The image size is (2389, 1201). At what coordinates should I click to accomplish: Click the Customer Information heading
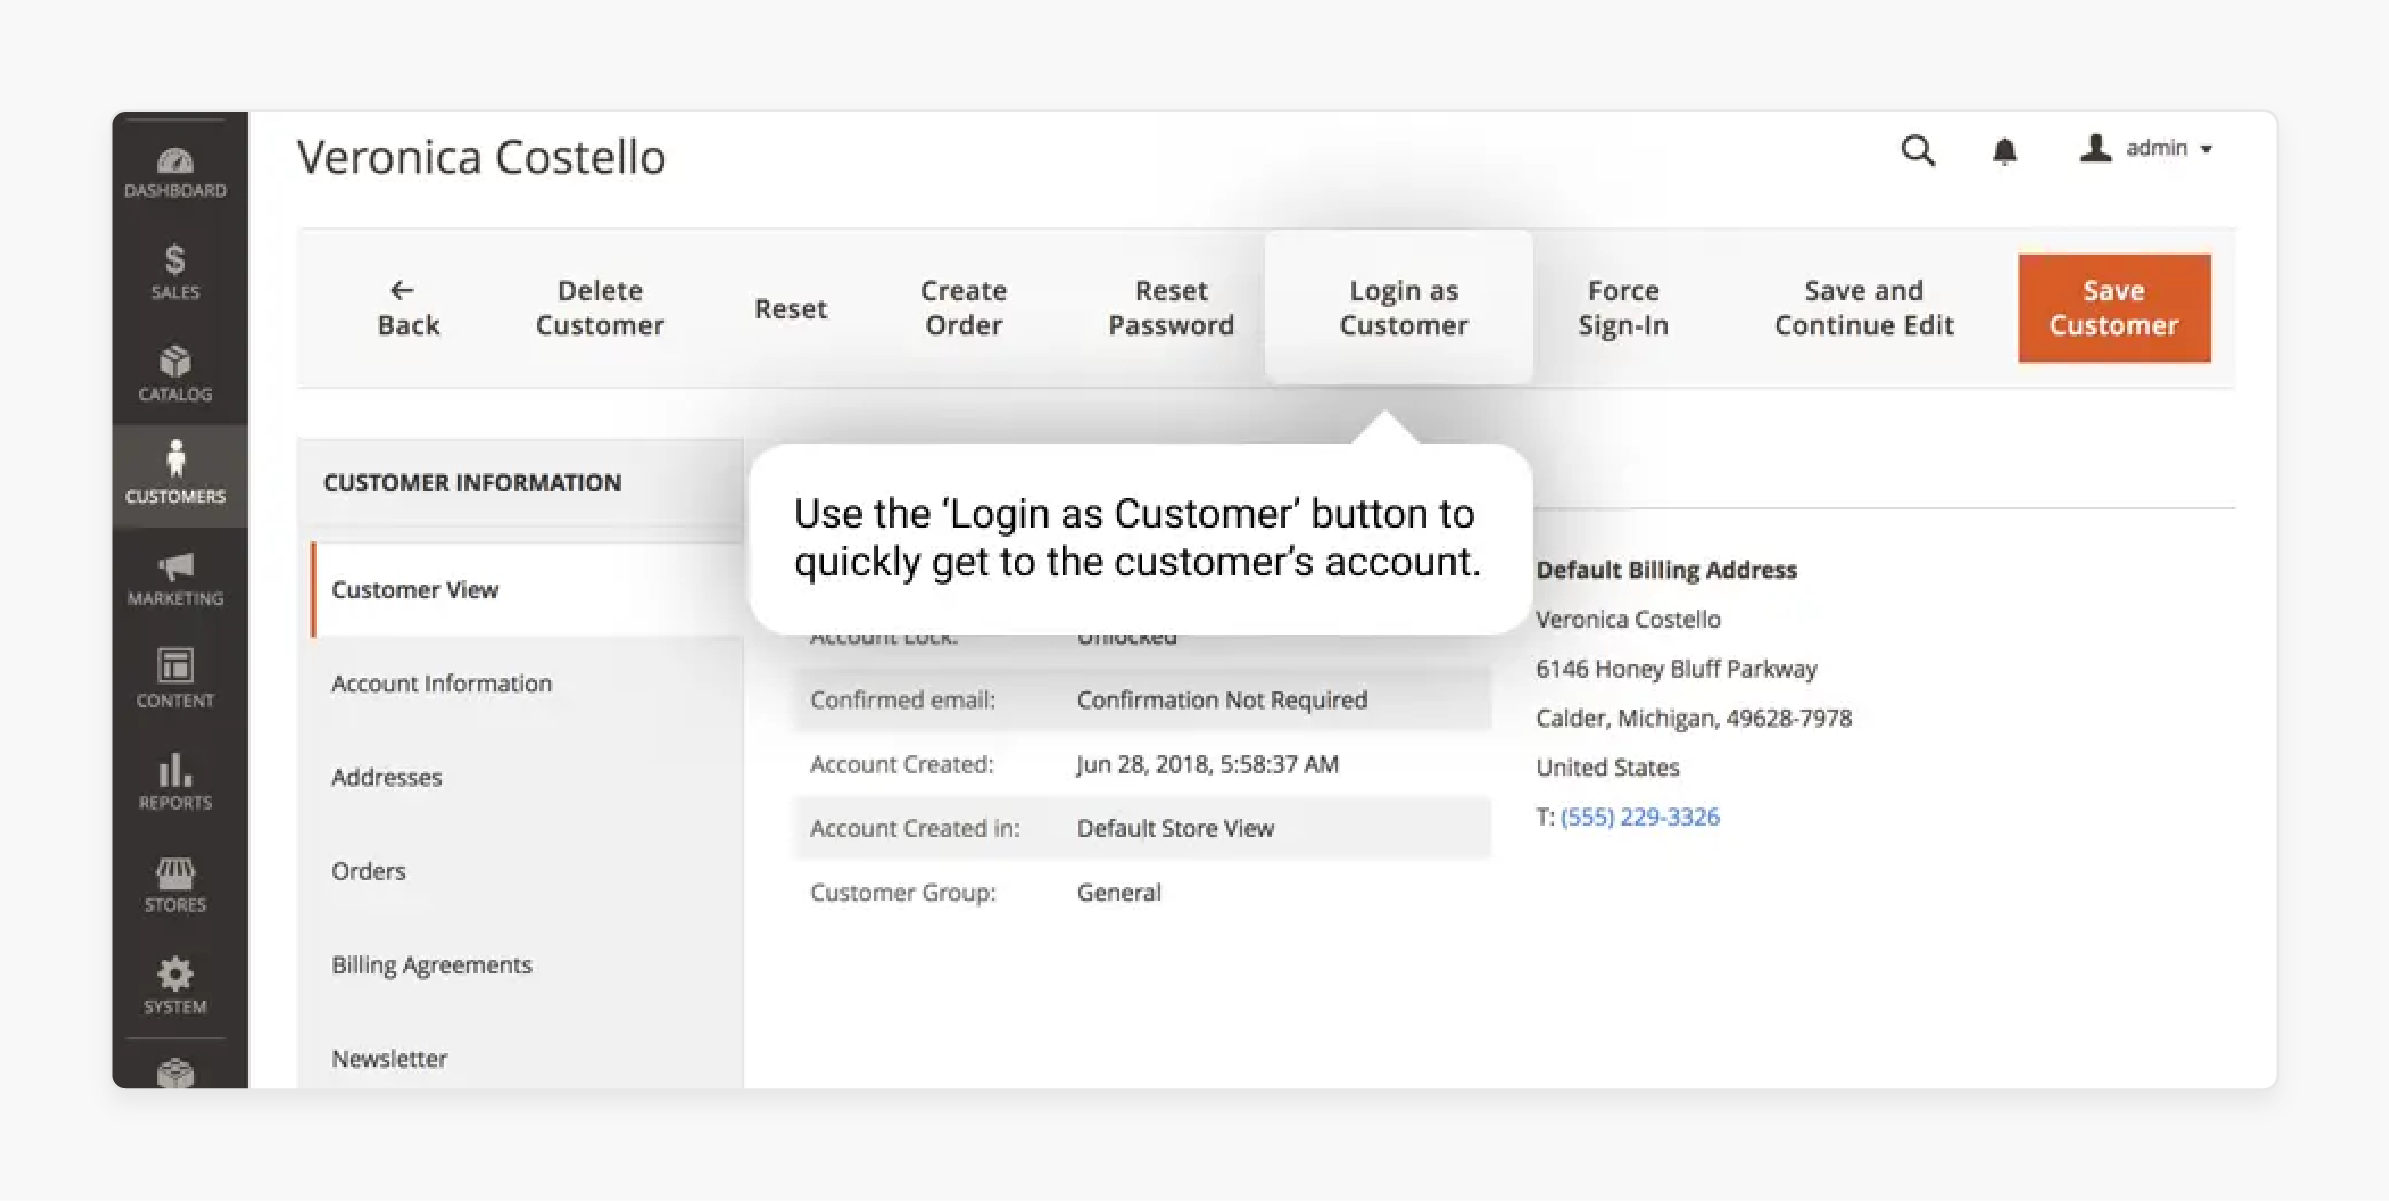pos(472,482)
